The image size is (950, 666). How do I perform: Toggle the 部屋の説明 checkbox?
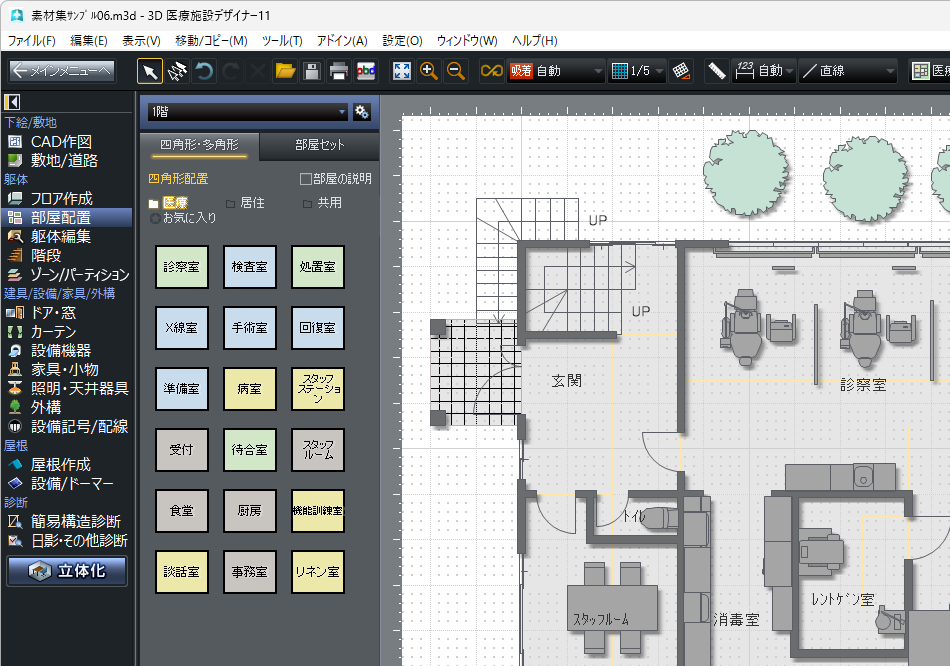pyautogui.click(x=307, y=179)
